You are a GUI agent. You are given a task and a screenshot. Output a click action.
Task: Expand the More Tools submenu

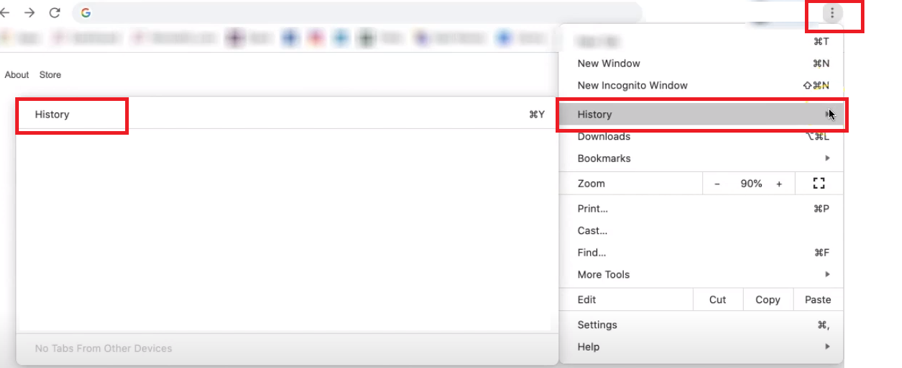[x=701, y=274]
